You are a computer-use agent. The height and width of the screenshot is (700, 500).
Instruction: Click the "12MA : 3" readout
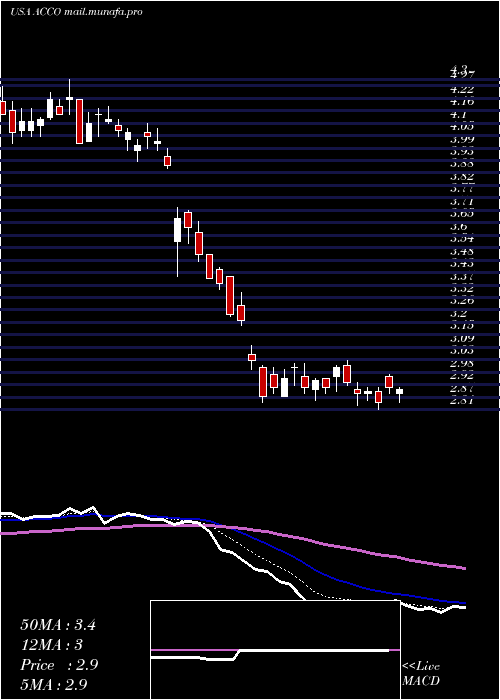point(52,645)
